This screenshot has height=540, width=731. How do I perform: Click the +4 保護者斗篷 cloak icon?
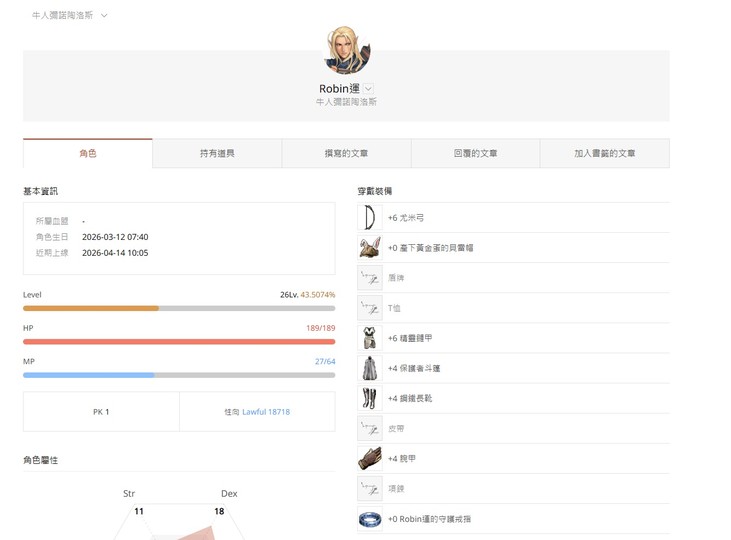pyautogui.click(x=369, y=368)
